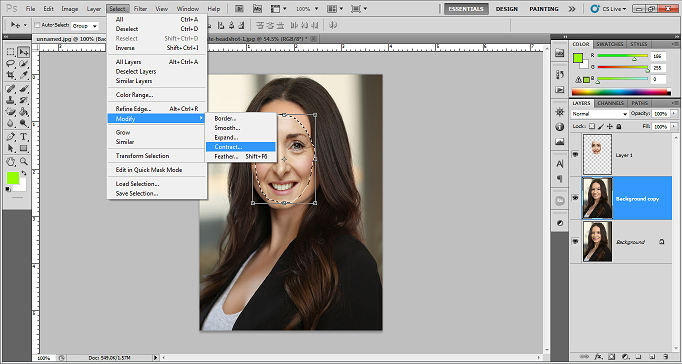
Task: Select the Quick Selection tool
Action: pyautogui.click(x=23, y=63)
